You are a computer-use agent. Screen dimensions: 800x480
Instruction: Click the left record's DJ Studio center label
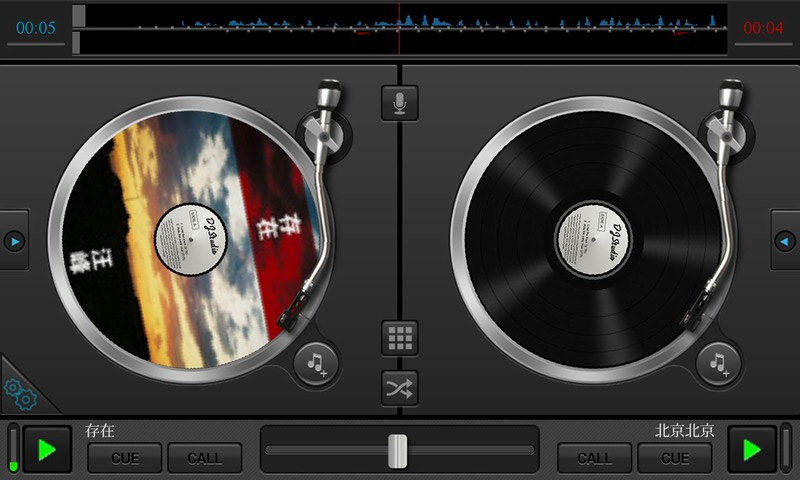click(191, 240)
